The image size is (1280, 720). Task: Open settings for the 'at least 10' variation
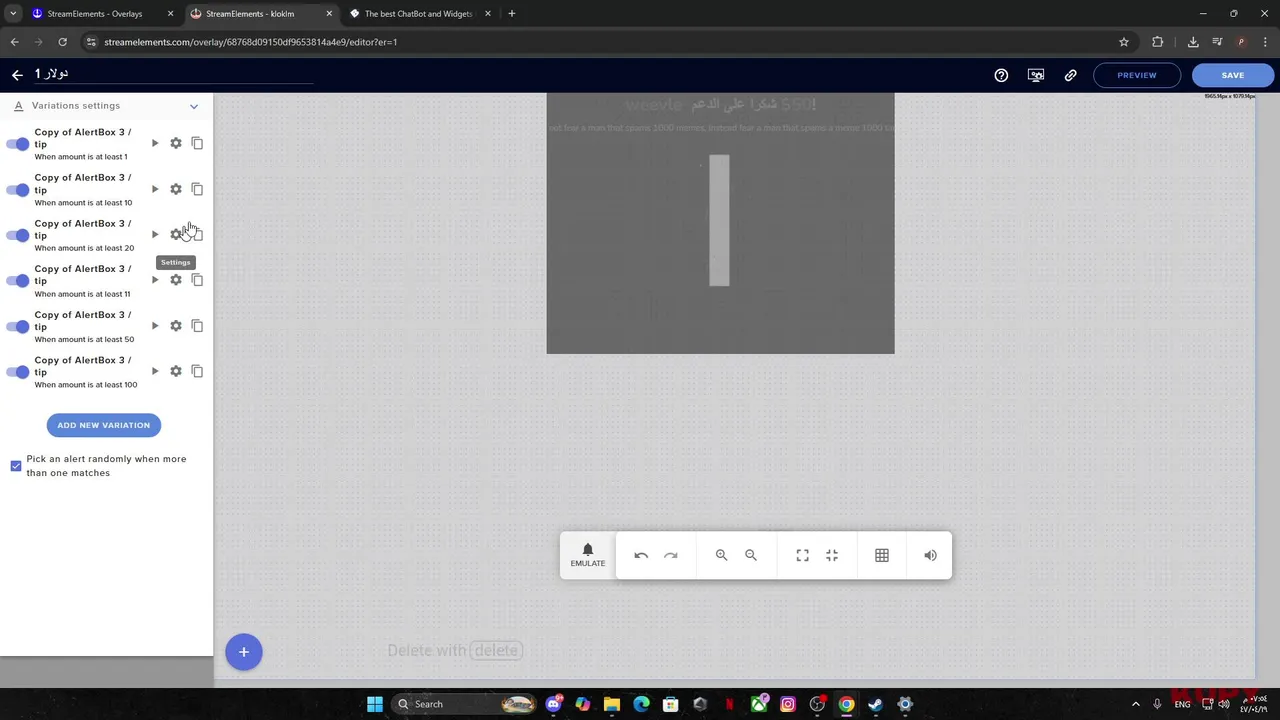click(176, 189)
